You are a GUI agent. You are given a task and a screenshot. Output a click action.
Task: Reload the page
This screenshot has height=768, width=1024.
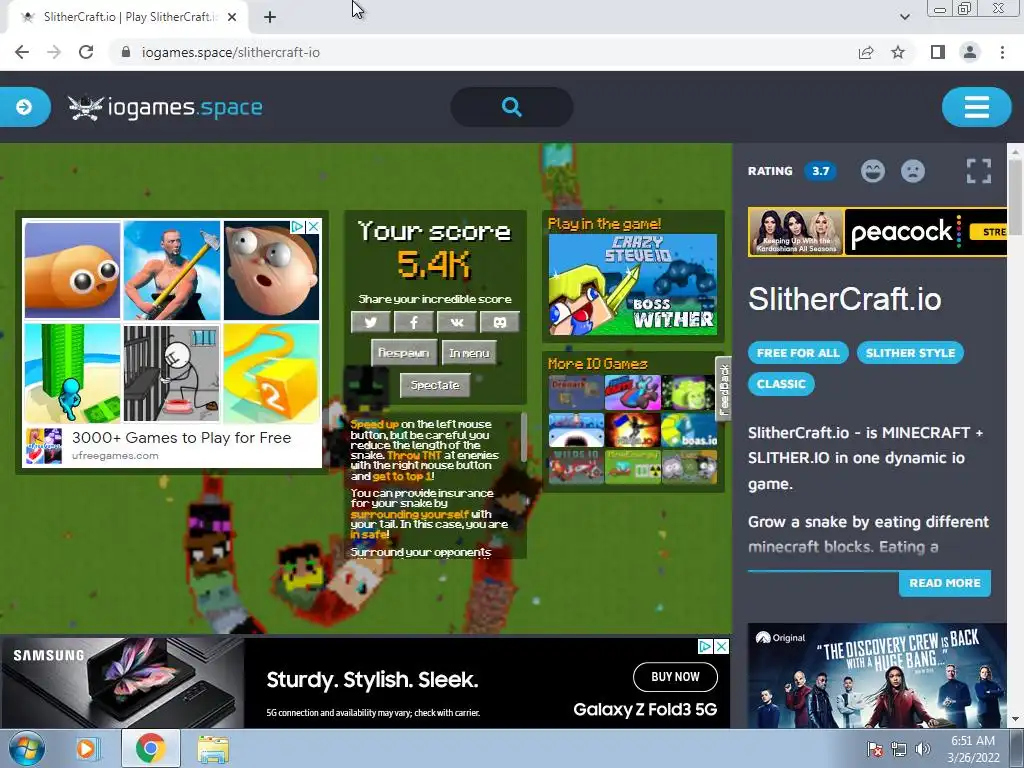click(86, 52)
